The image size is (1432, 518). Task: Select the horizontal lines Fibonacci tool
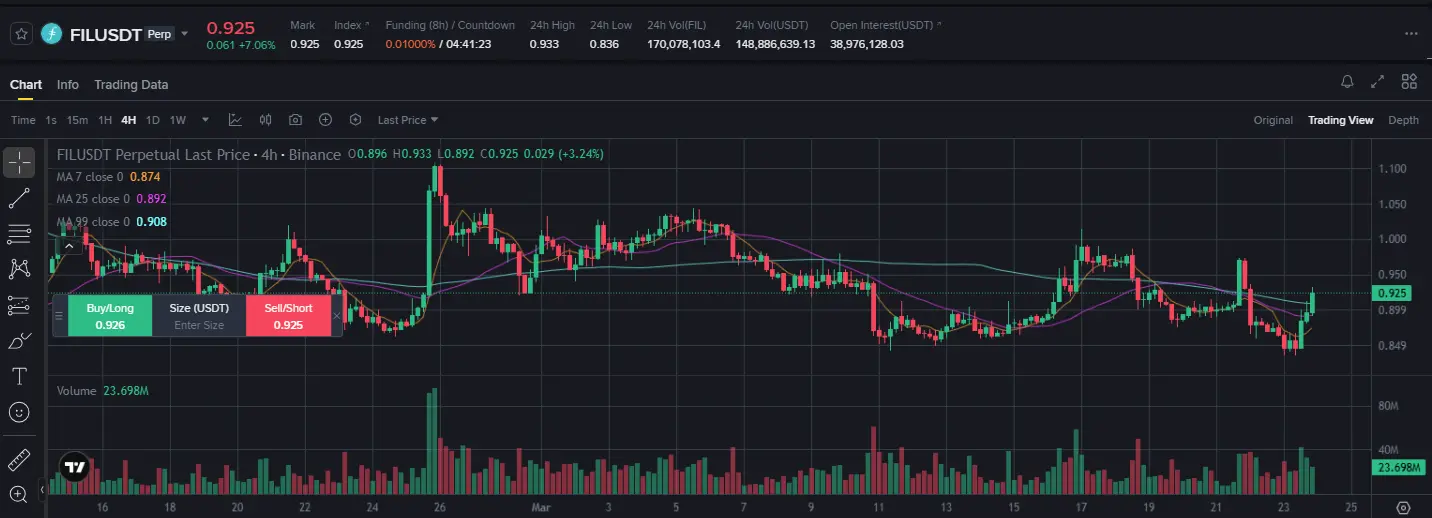click(x=19, y=234)
